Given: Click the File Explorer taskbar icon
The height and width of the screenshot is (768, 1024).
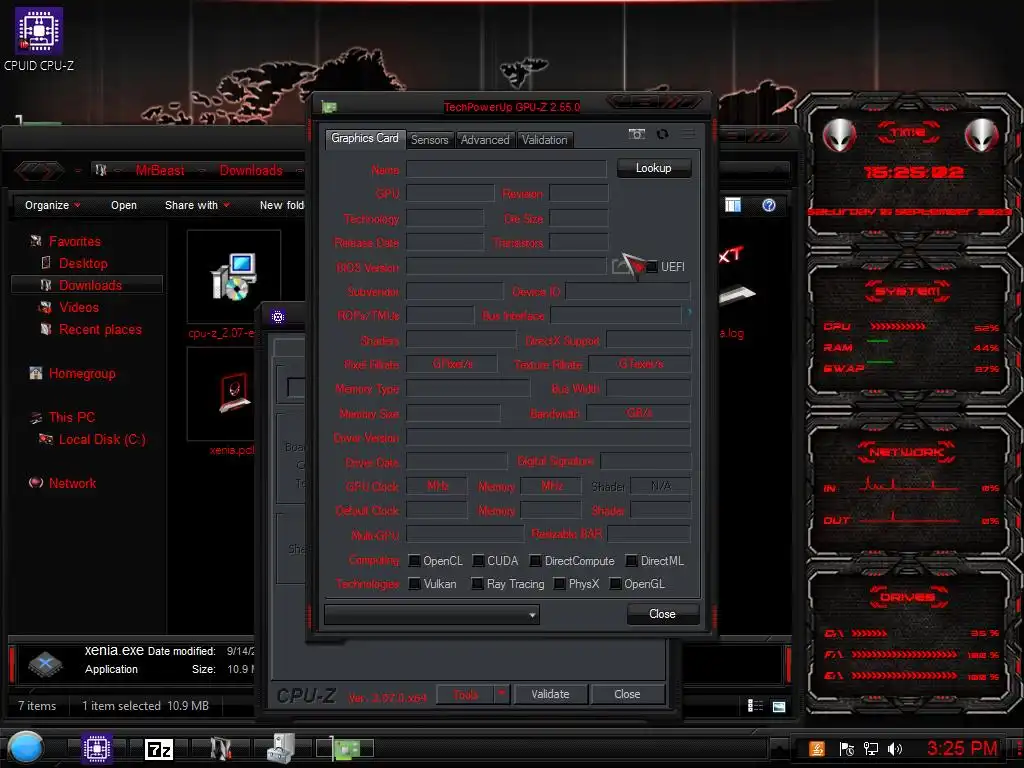Looking at the screenshot, I should click(220, 748).
